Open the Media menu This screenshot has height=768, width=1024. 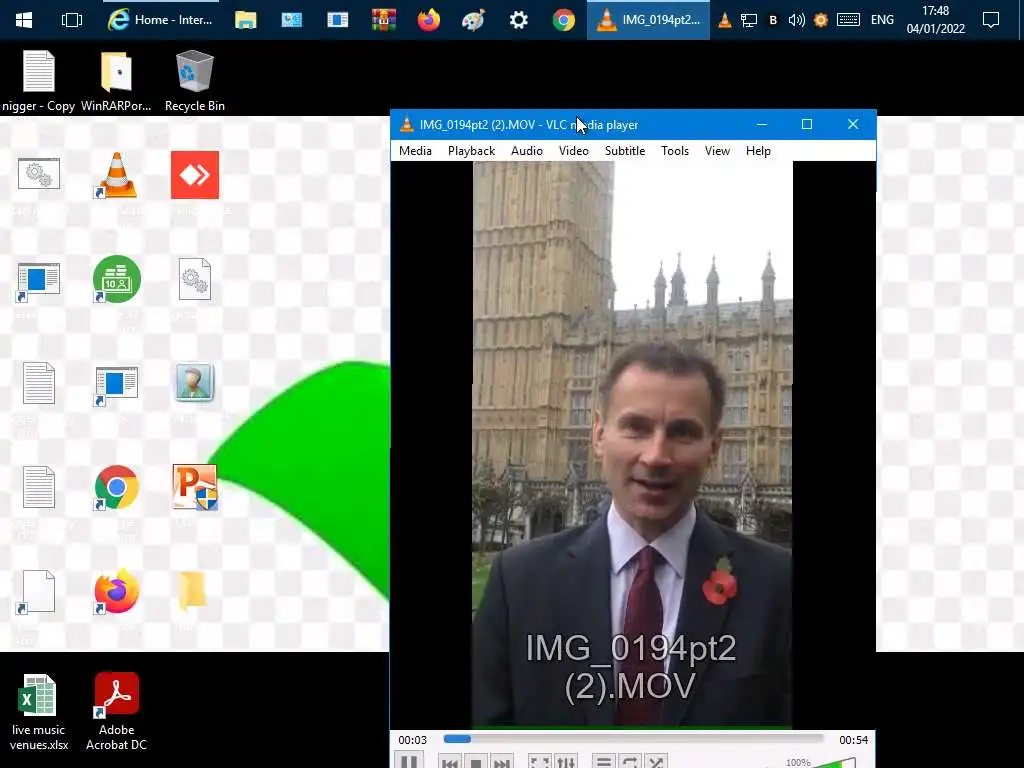(415, 151)
